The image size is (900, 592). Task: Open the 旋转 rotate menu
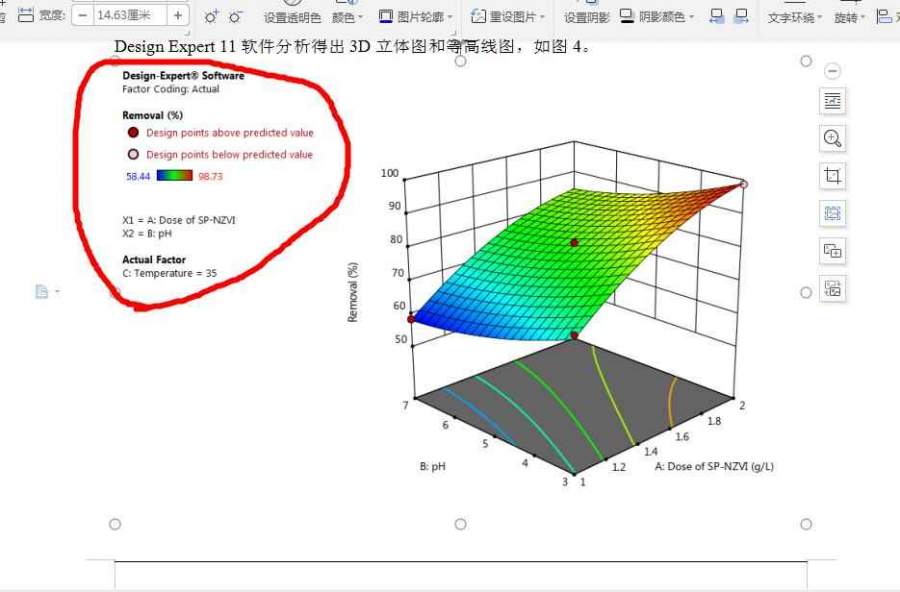(850, 17)
